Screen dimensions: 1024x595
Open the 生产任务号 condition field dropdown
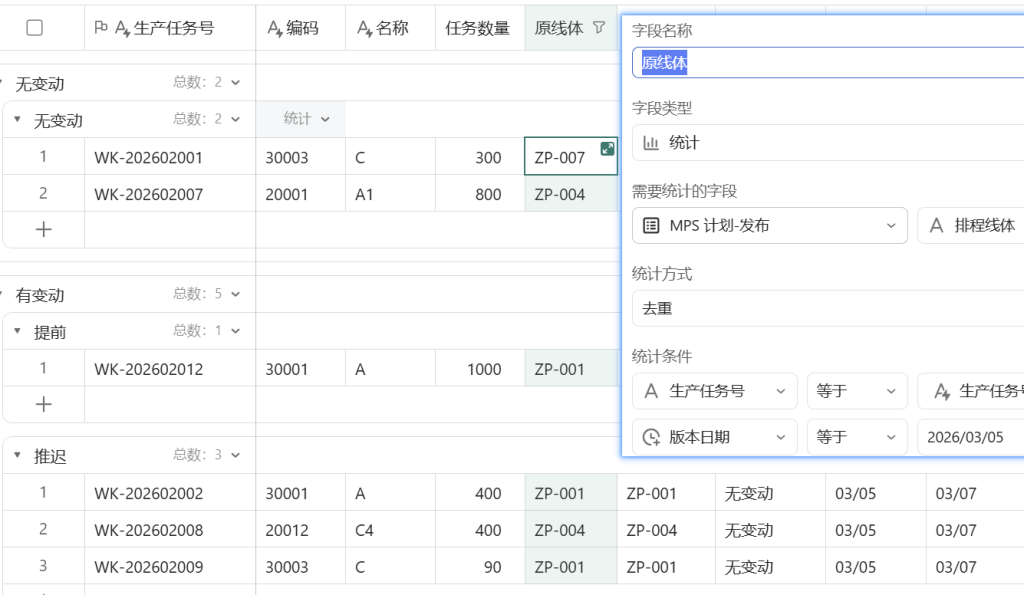[714, 391]
